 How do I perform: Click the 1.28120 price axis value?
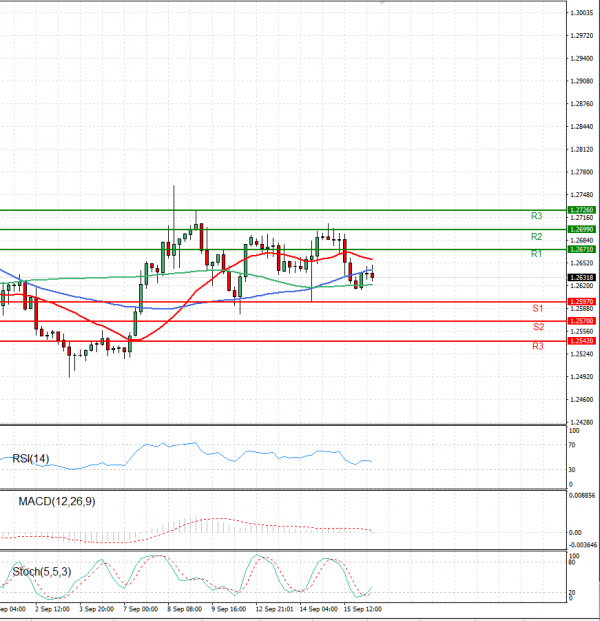pos(581,150)
